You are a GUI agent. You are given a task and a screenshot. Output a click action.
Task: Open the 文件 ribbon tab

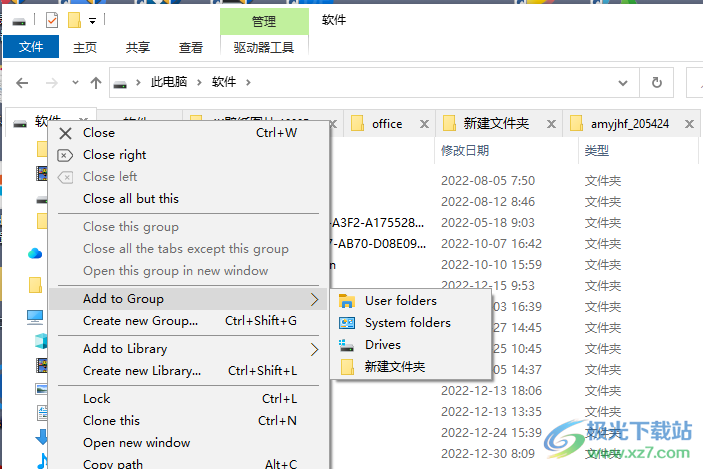click(31, 47)
